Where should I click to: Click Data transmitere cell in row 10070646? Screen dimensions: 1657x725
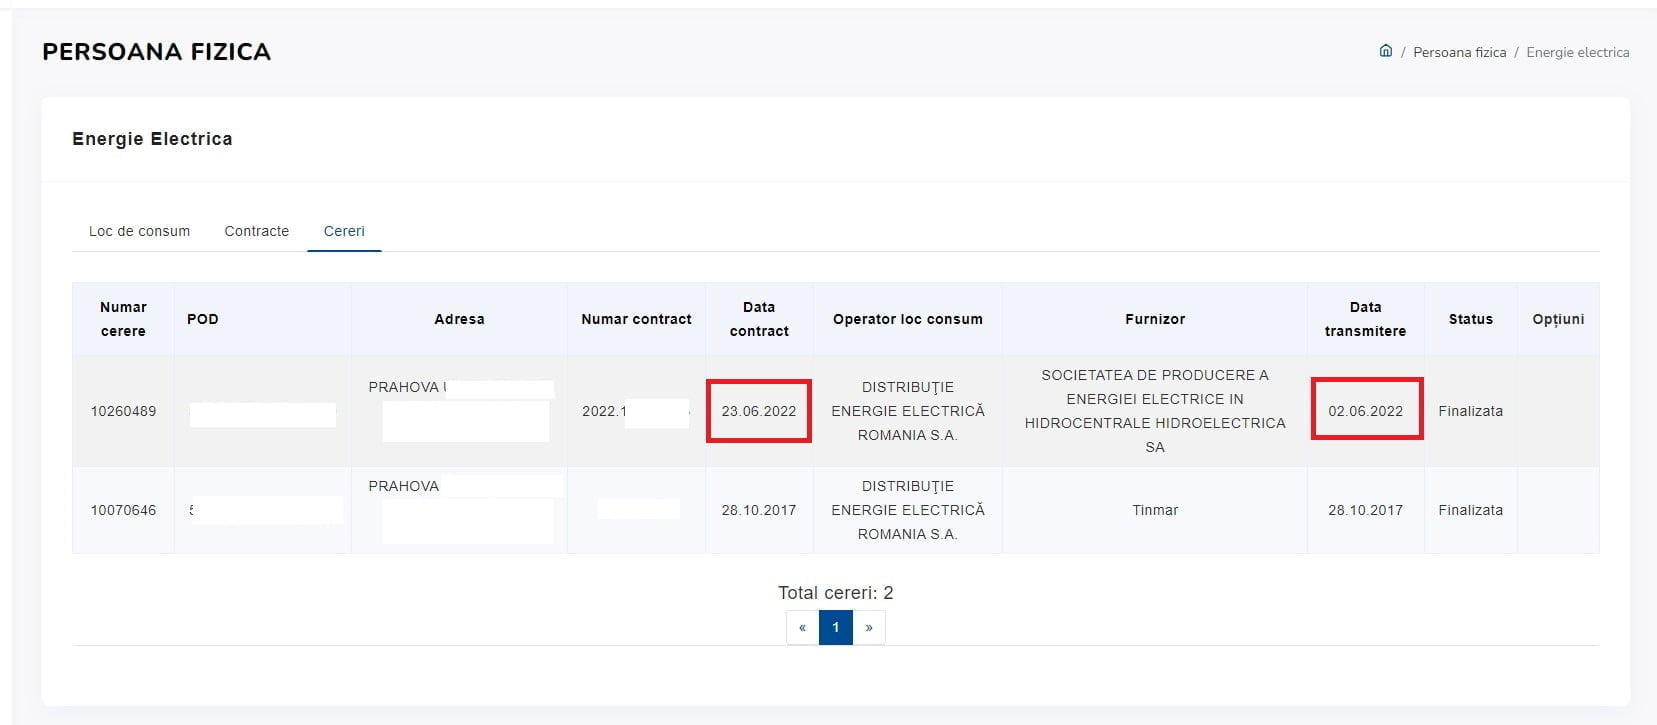1365,510
